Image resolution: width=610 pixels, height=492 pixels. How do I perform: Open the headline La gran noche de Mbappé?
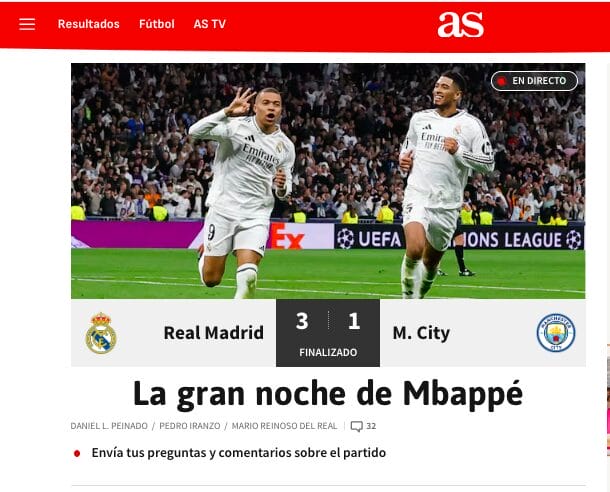pos(328,394)
